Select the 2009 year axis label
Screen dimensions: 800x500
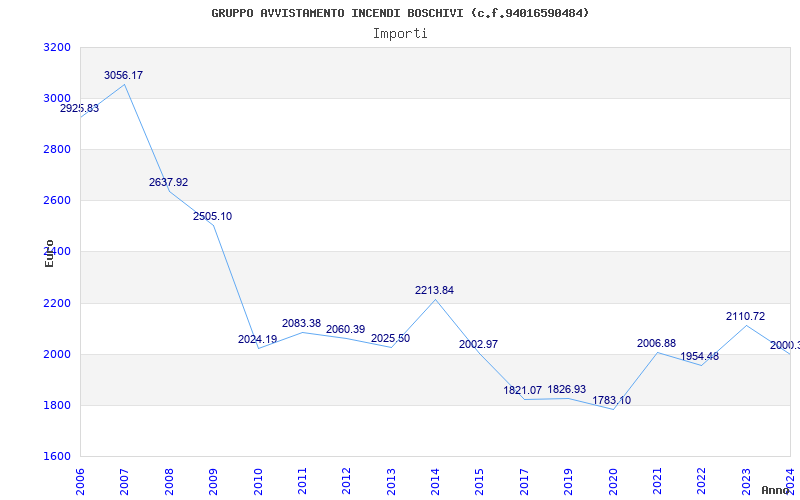pos(213,482)
